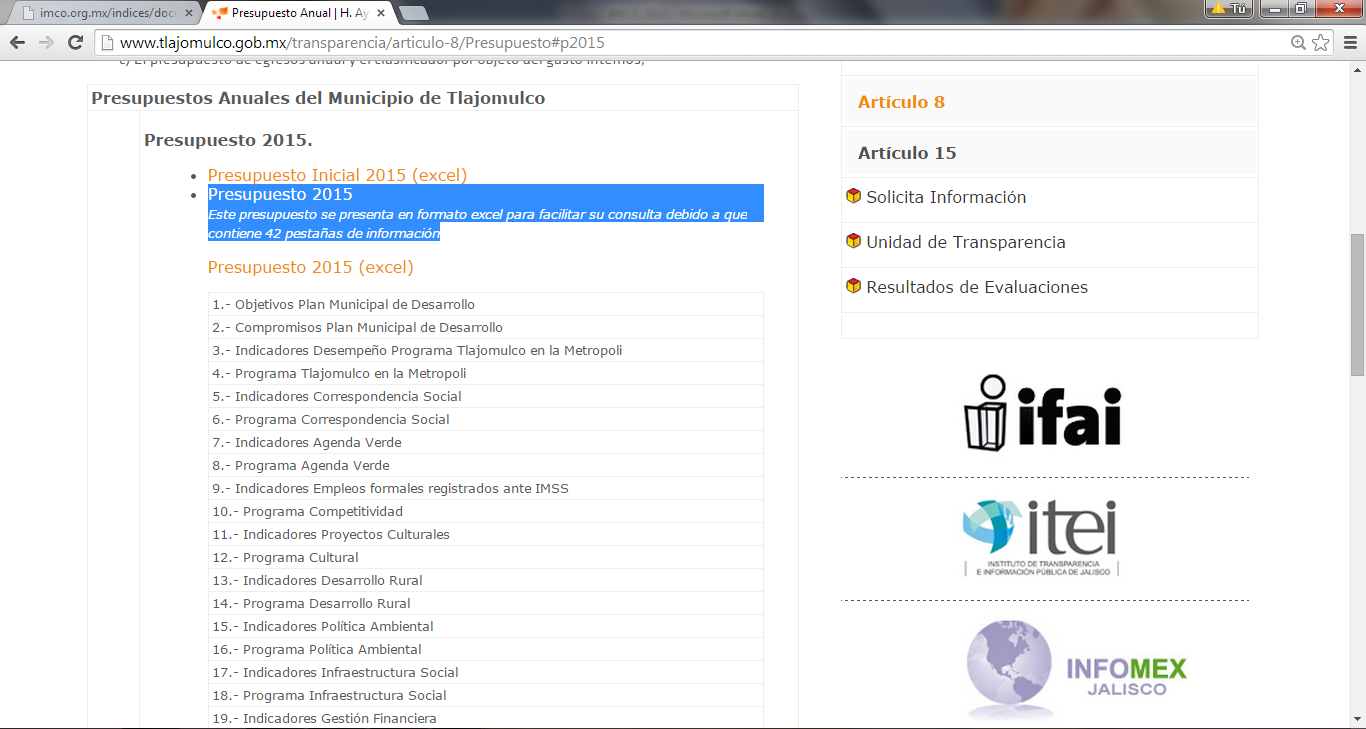
Task: Open the ifai logo link
Action: pyautogui.click(x=1043, y=412)
